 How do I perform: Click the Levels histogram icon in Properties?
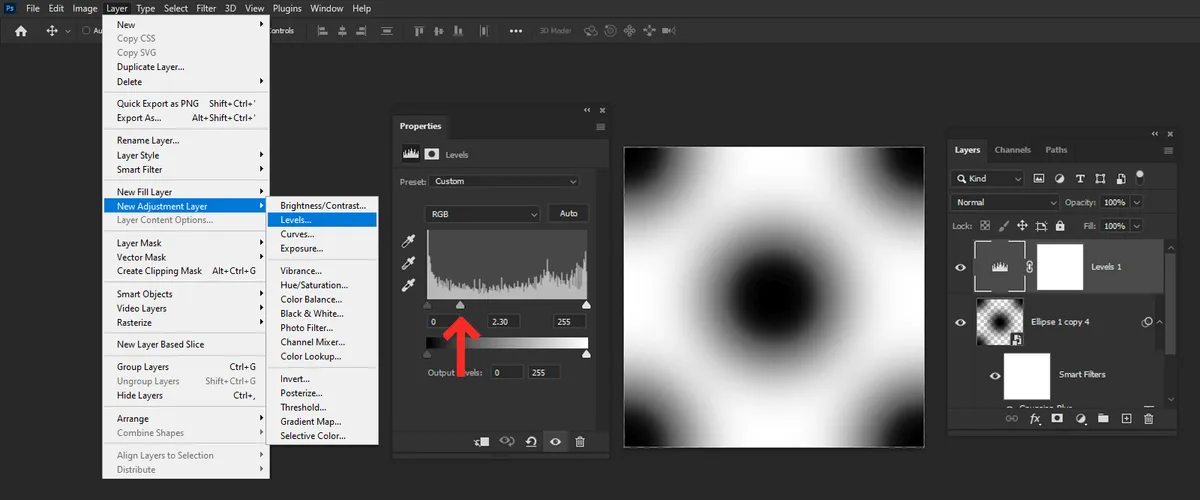point(410,154)
